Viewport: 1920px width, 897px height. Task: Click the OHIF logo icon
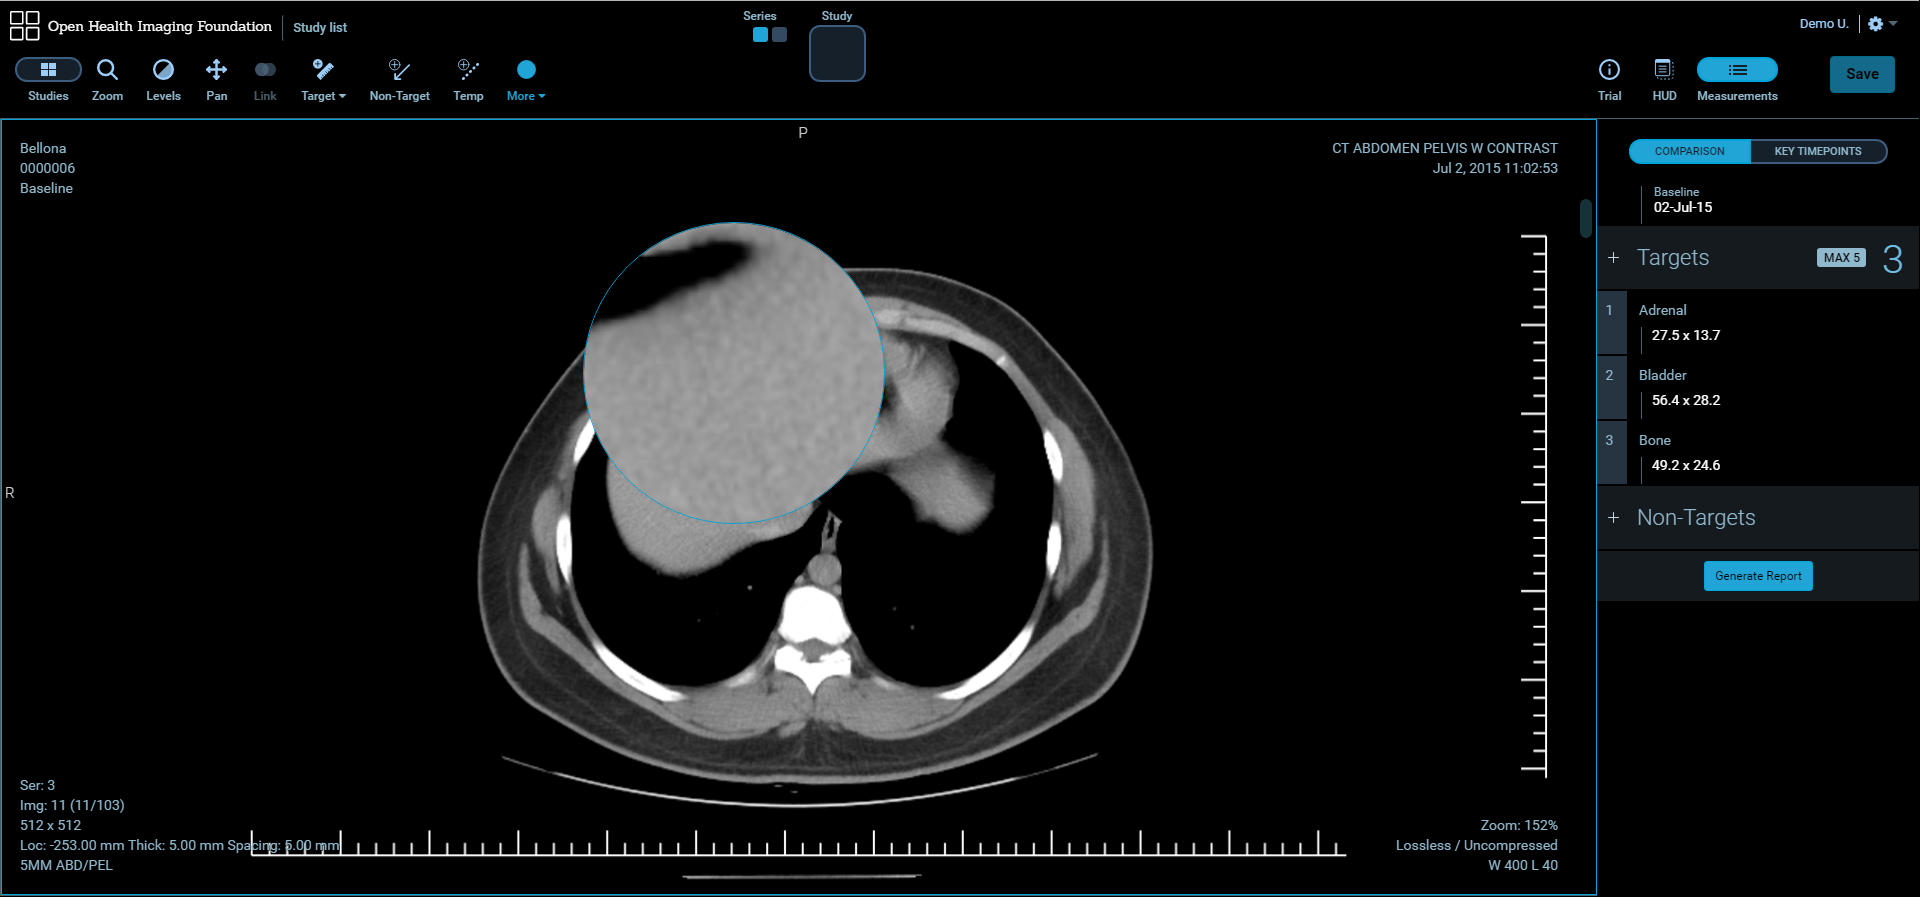coord(24,26)
